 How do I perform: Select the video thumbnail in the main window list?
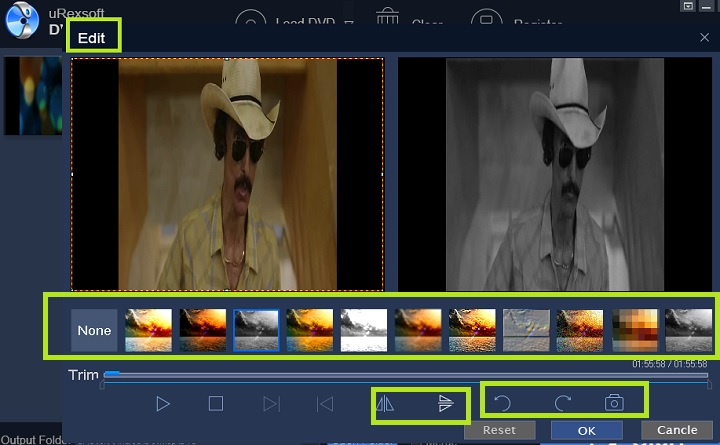point(33,96)
